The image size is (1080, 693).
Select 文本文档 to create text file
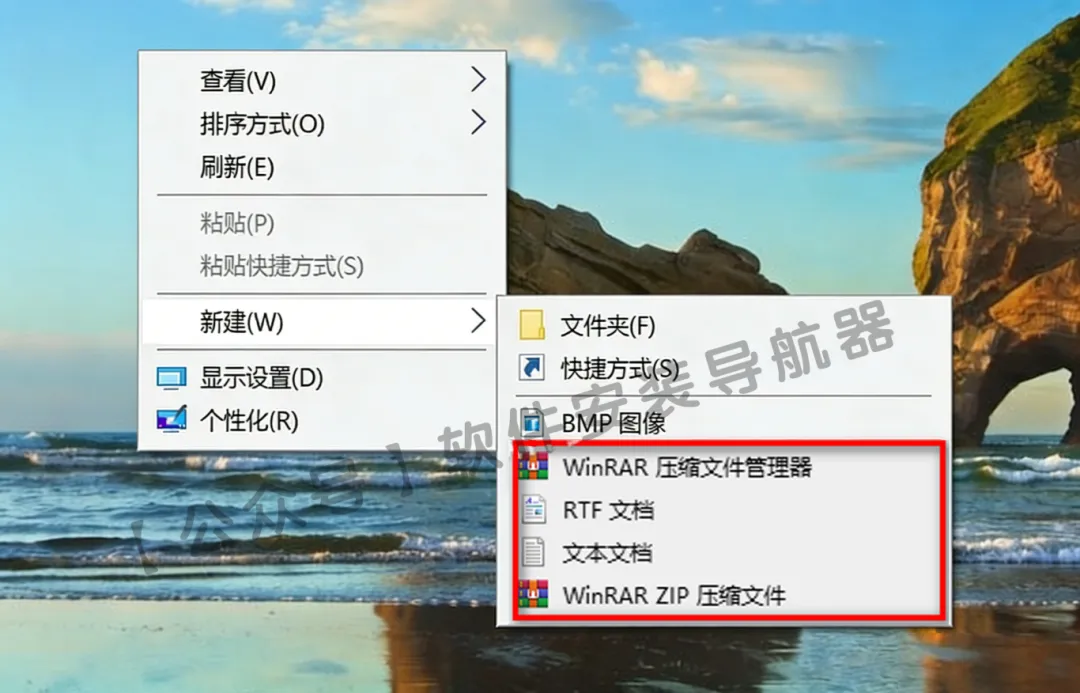coord(607,553)
